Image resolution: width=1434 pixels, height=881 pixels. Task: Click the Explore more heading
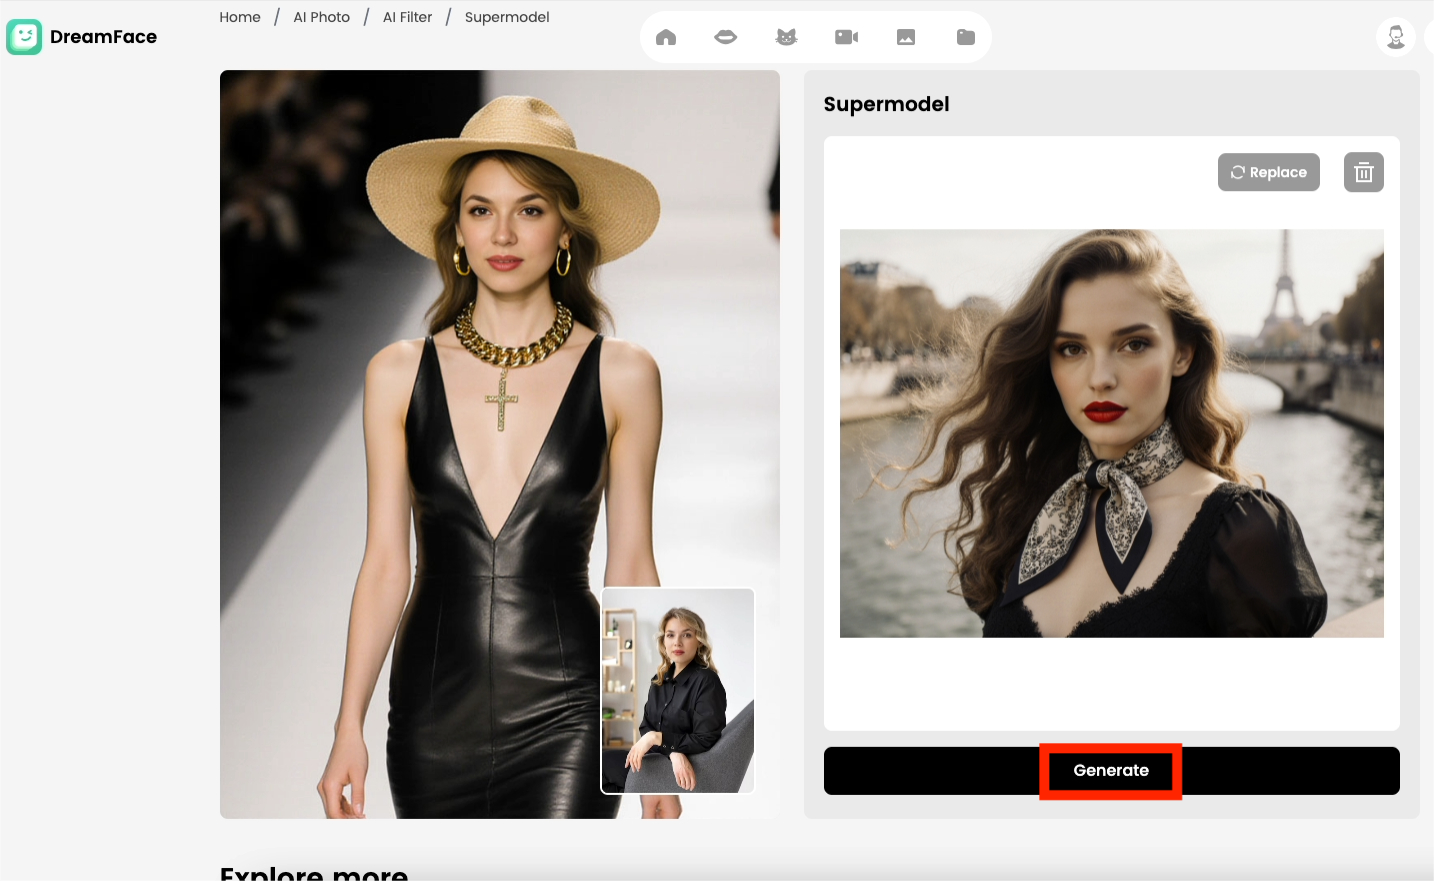tap(313, 872)
